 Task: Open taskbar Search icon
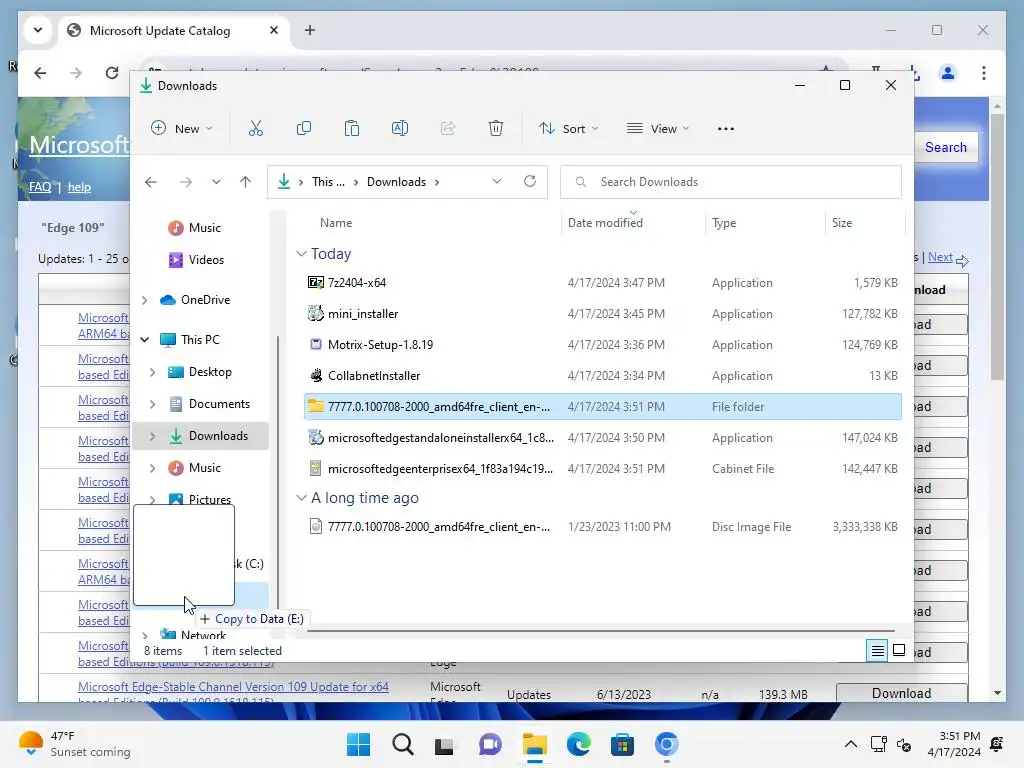point(402,744)
